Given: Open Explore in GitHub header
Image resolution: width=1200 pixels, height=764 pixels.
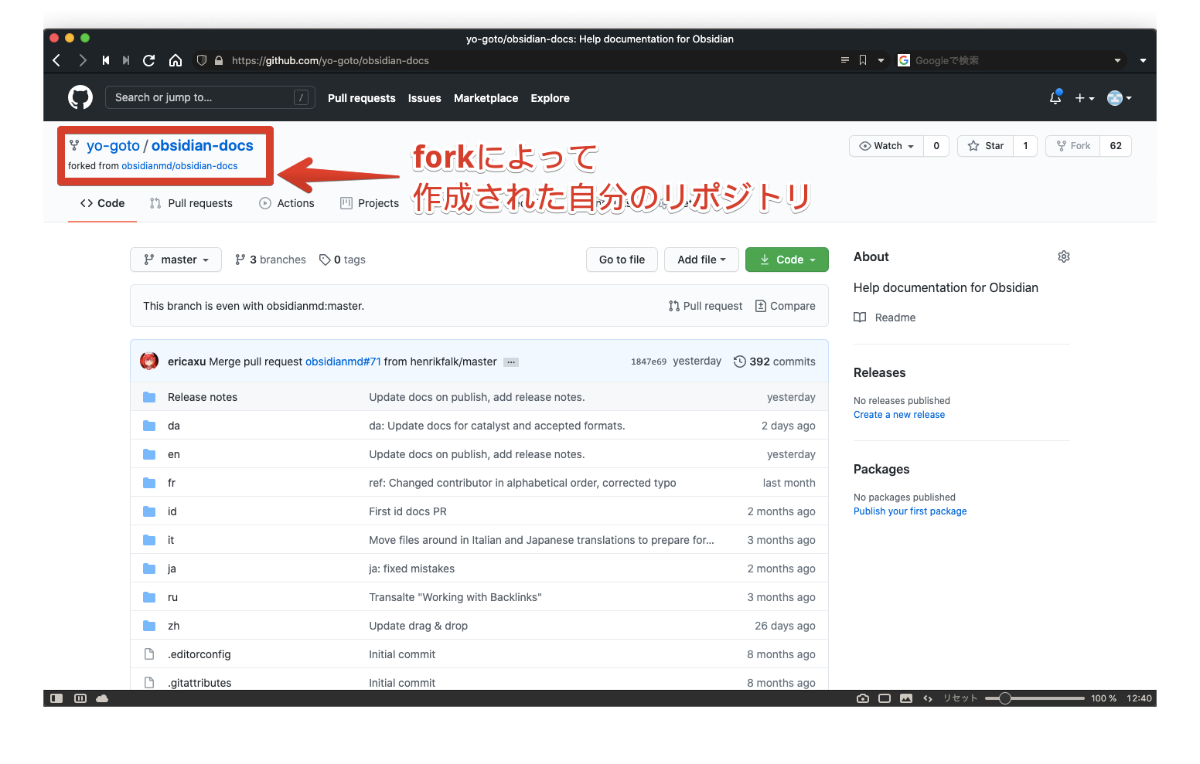Looking at the screenshot, I should pos(550,98).
